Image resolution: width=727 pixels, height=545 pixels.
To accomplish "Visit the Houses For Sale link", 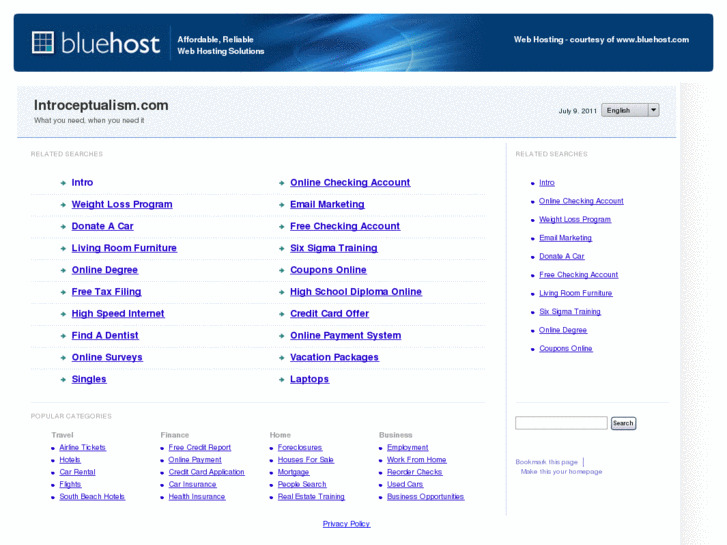I will point(306,460).
